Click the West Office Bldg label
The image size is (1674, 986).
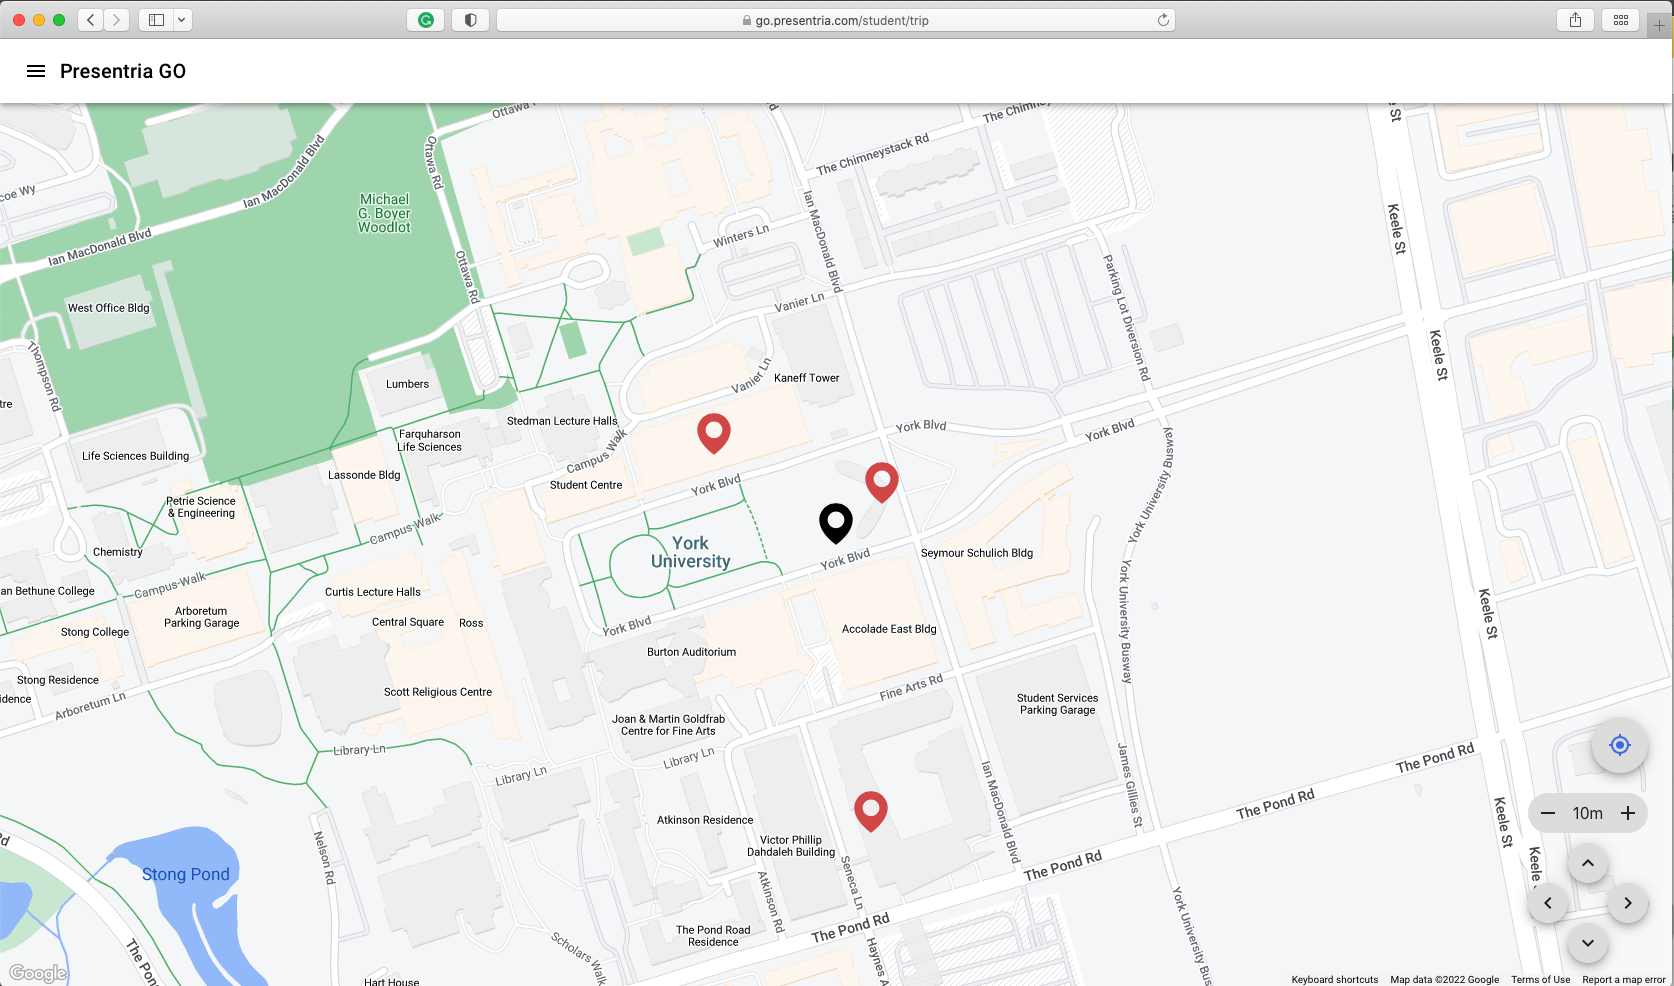pyautogui.click(x=108, y=308)
